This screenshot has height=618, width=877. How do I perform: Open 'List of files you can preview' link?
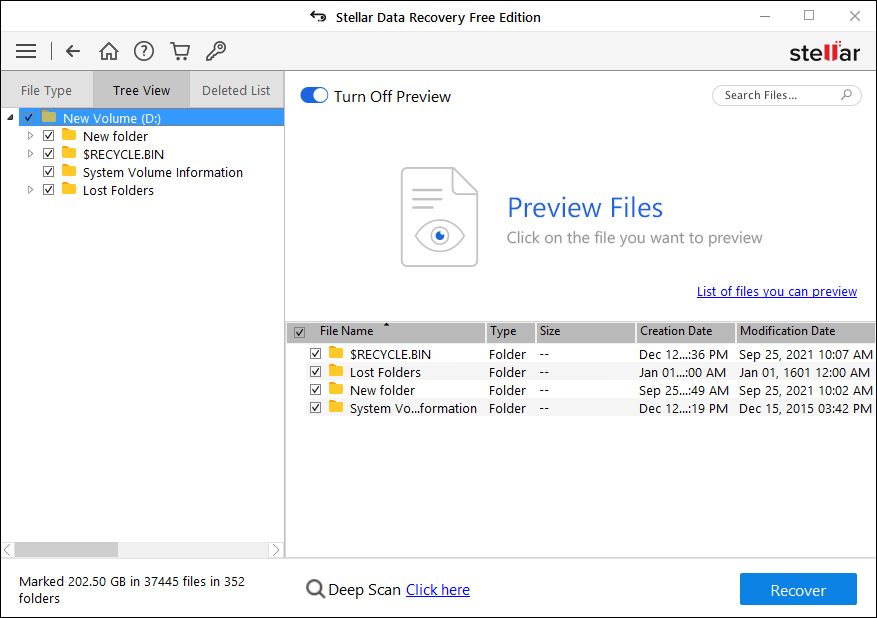point(776,291)
